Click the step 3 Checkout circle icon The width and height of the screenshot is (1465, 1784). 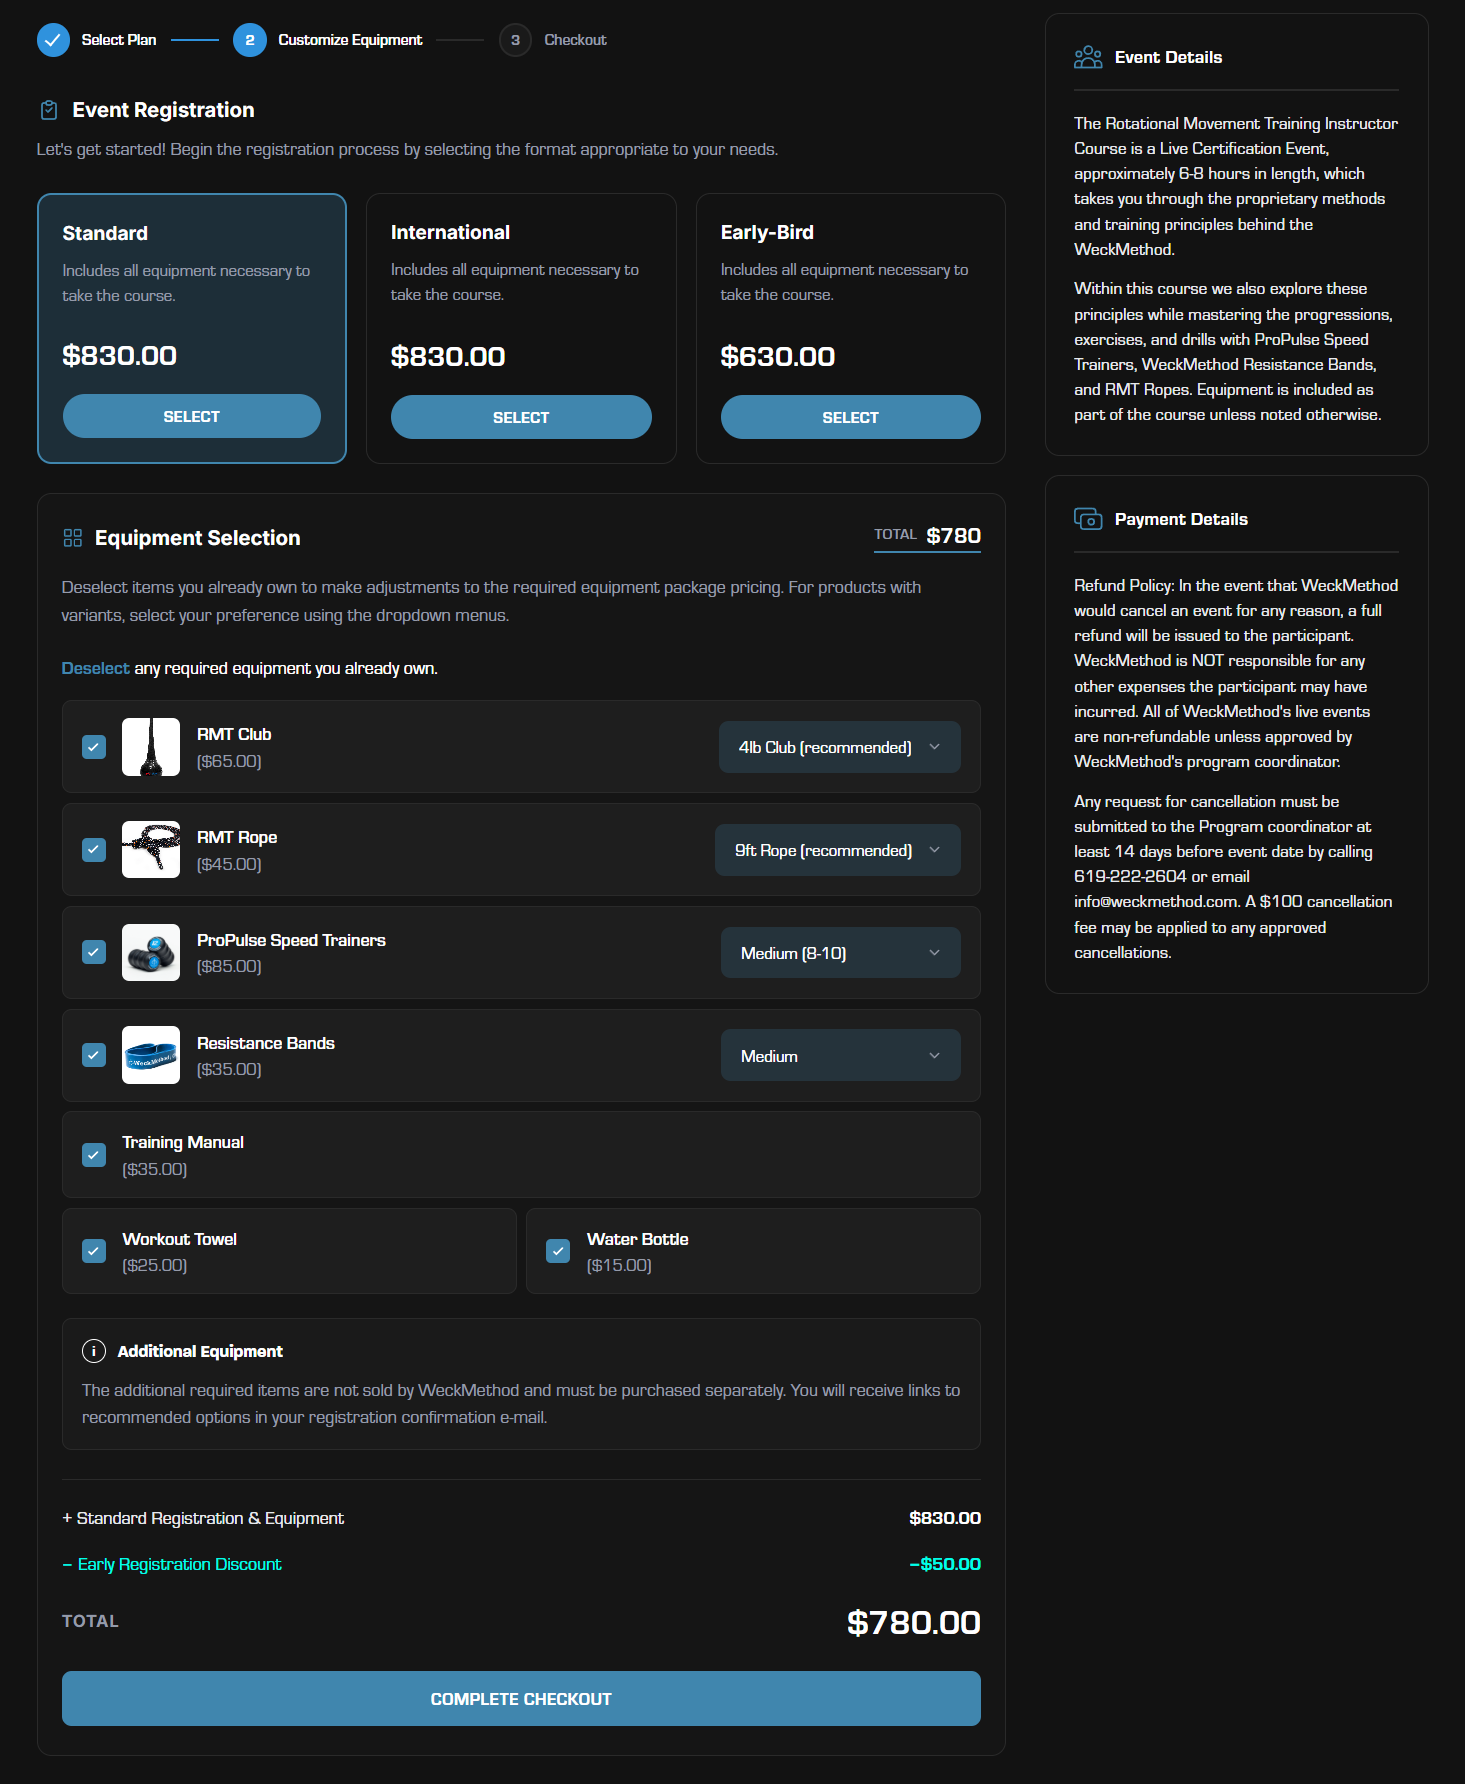[515, 40]
